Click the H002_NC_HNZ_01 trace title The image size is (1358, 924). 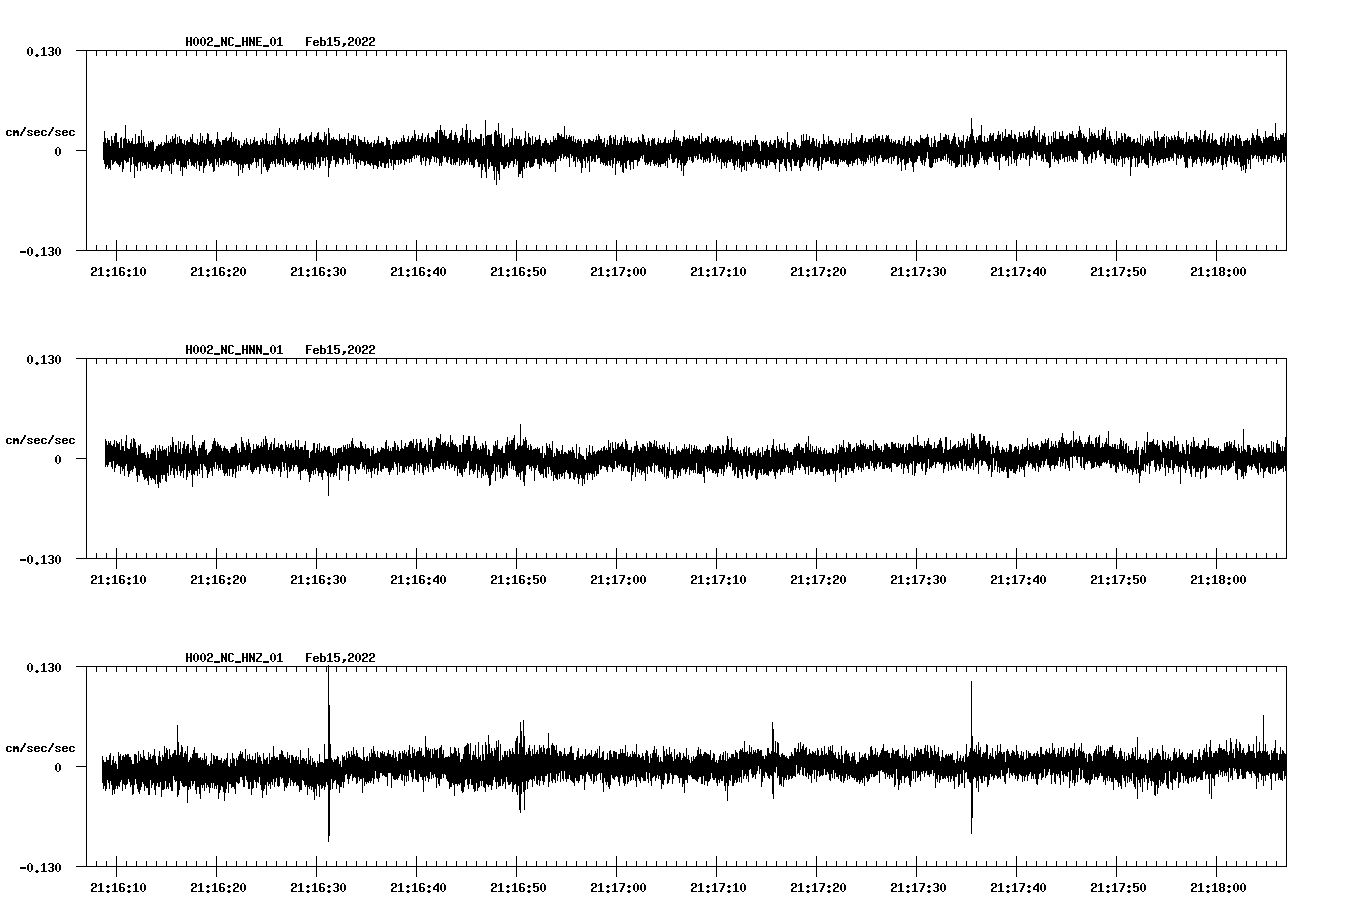click(x=234, y=658)
